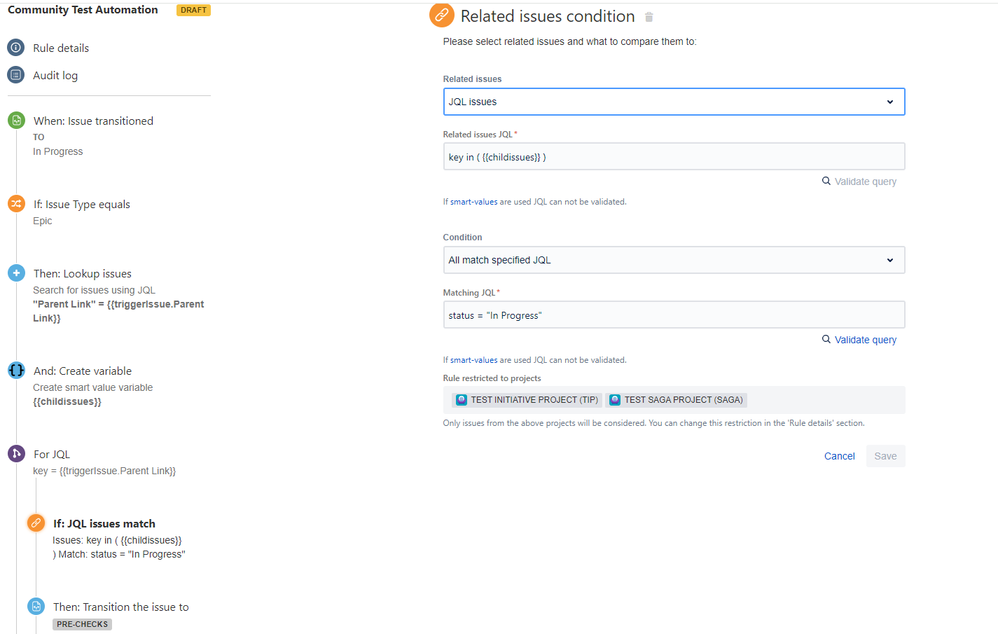Click the Epic issue type text
Screen dimensions: 998x634
(43, 221)
